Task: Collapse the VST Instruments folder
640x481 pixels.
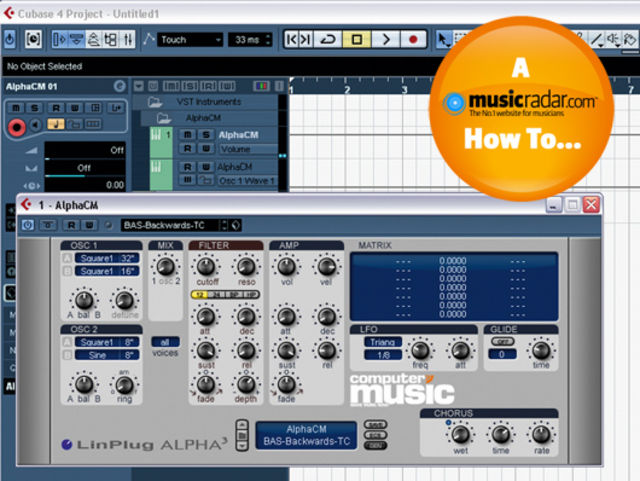Action: click(x=155, y=101)
